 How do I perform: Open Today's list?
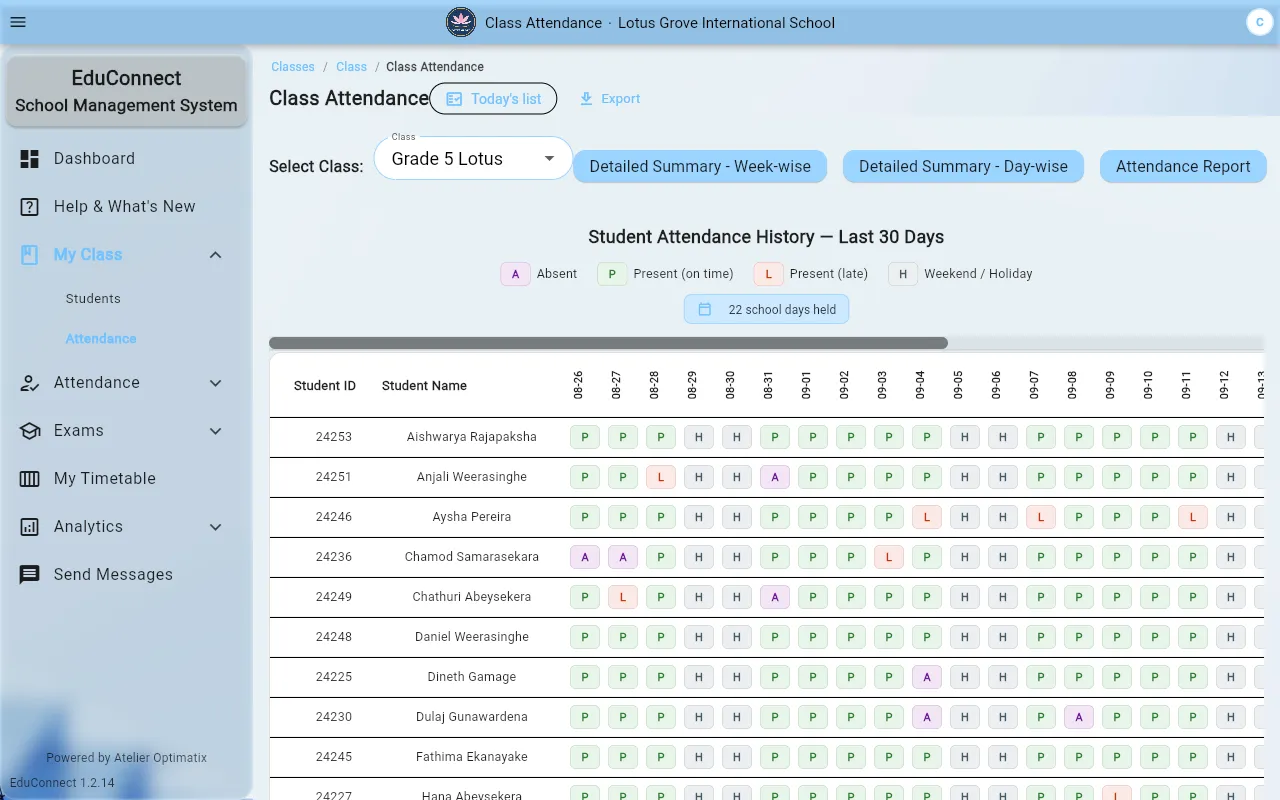[x=493, y=98]
